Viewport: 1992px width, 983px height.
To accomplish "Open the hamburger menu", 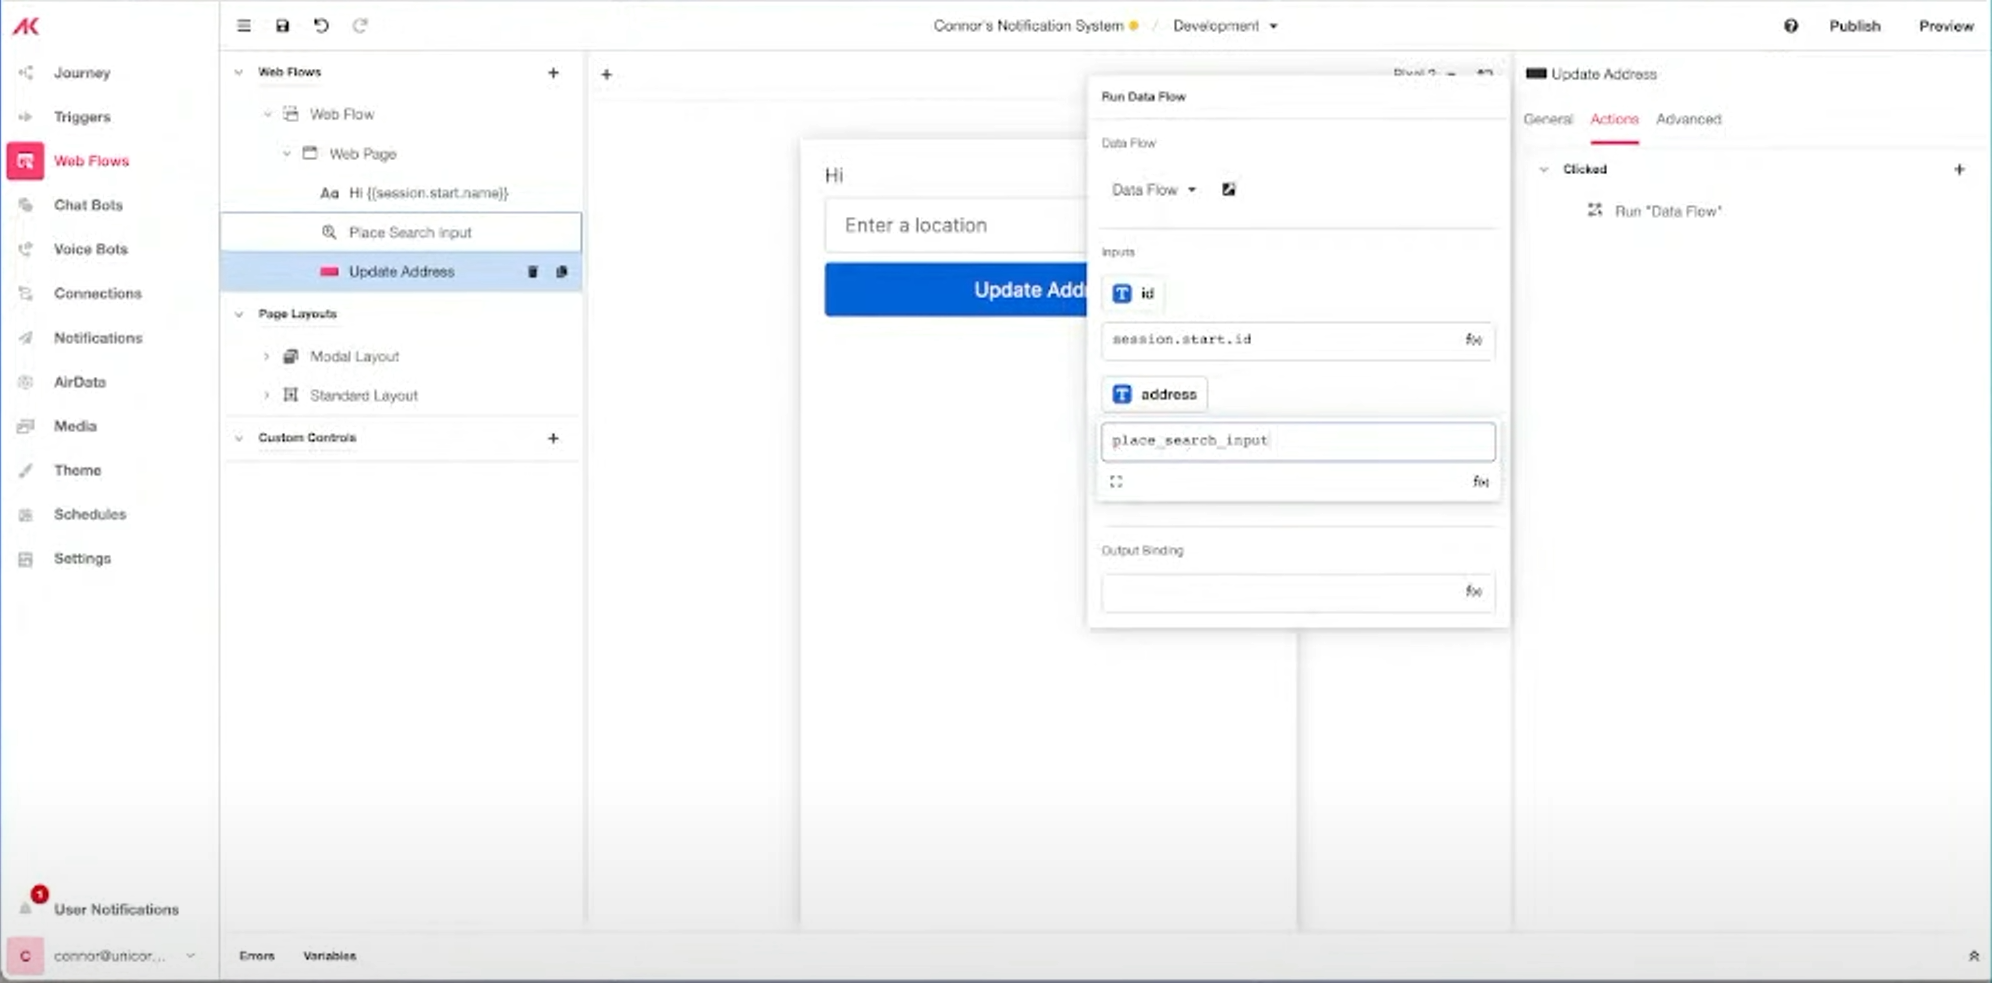I will point(243,26).
